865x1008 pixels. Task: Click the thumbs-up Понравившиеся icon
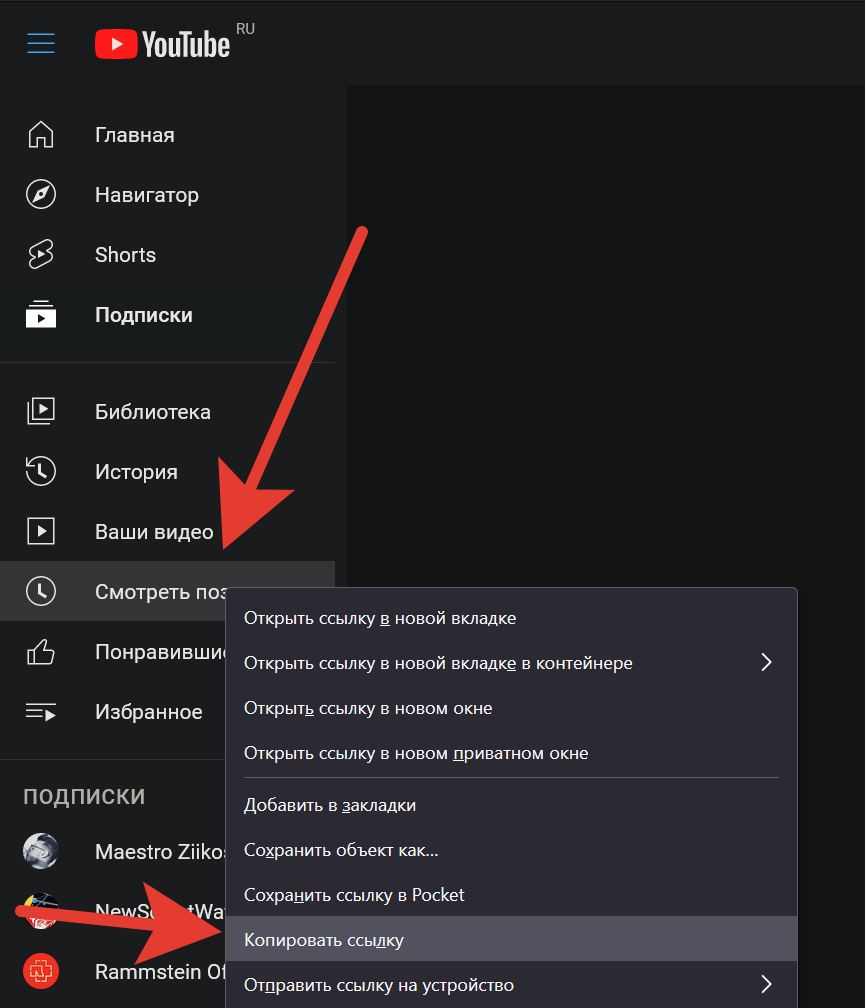point(41,652)
